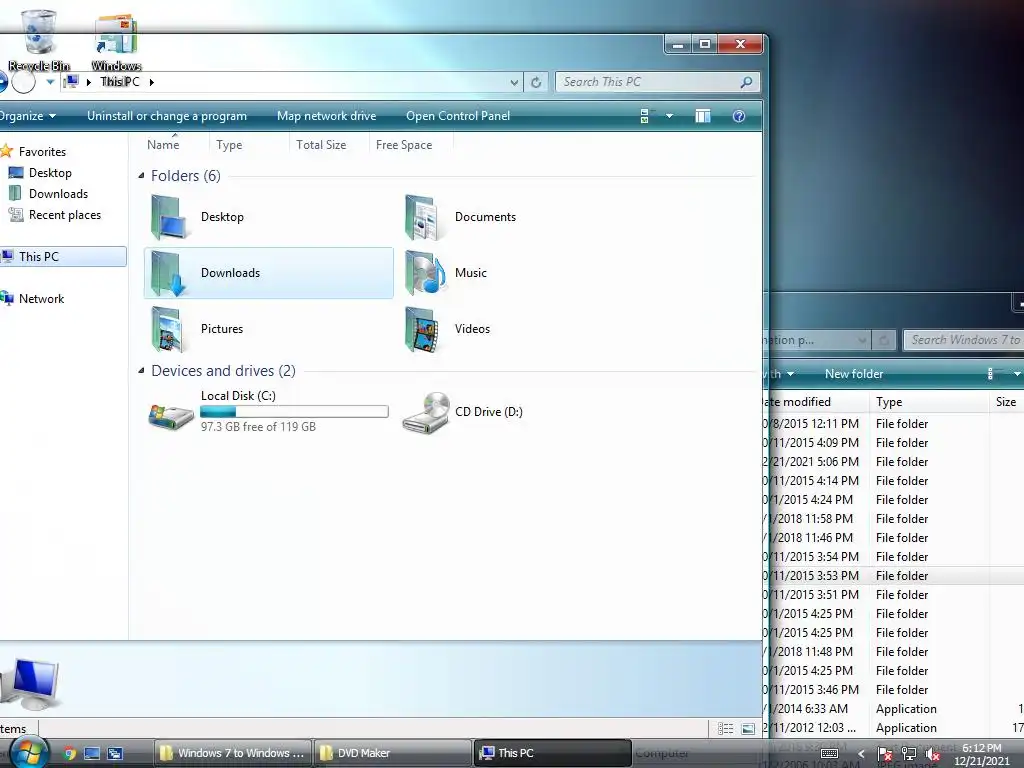Show hidden tray icons arrow

coord(861,754)
